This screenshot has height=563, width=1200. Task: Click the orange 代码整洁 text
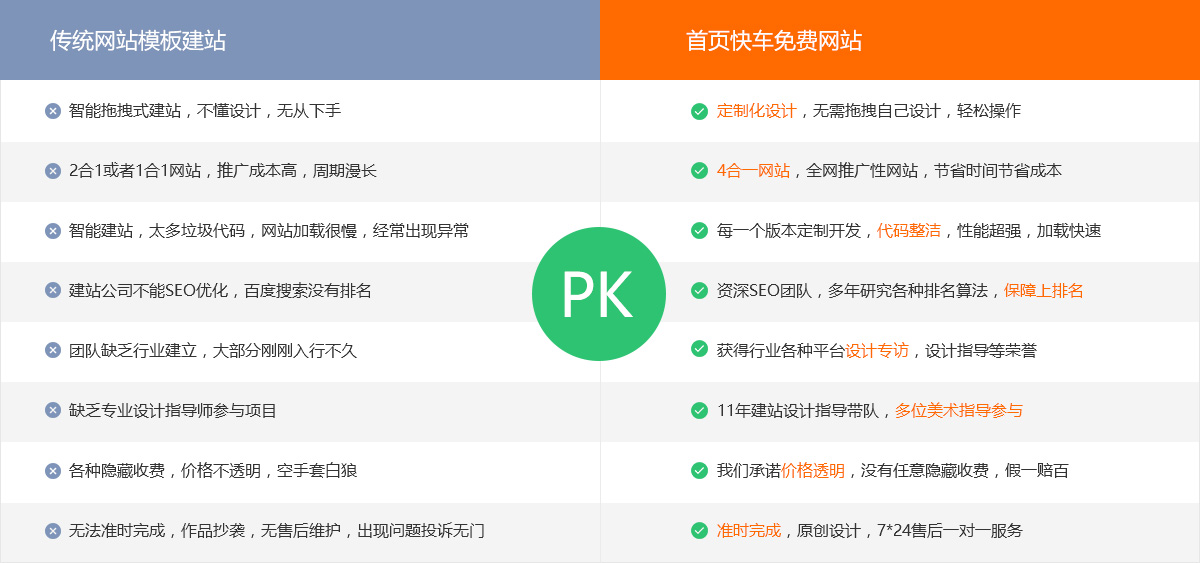[909, 231]
